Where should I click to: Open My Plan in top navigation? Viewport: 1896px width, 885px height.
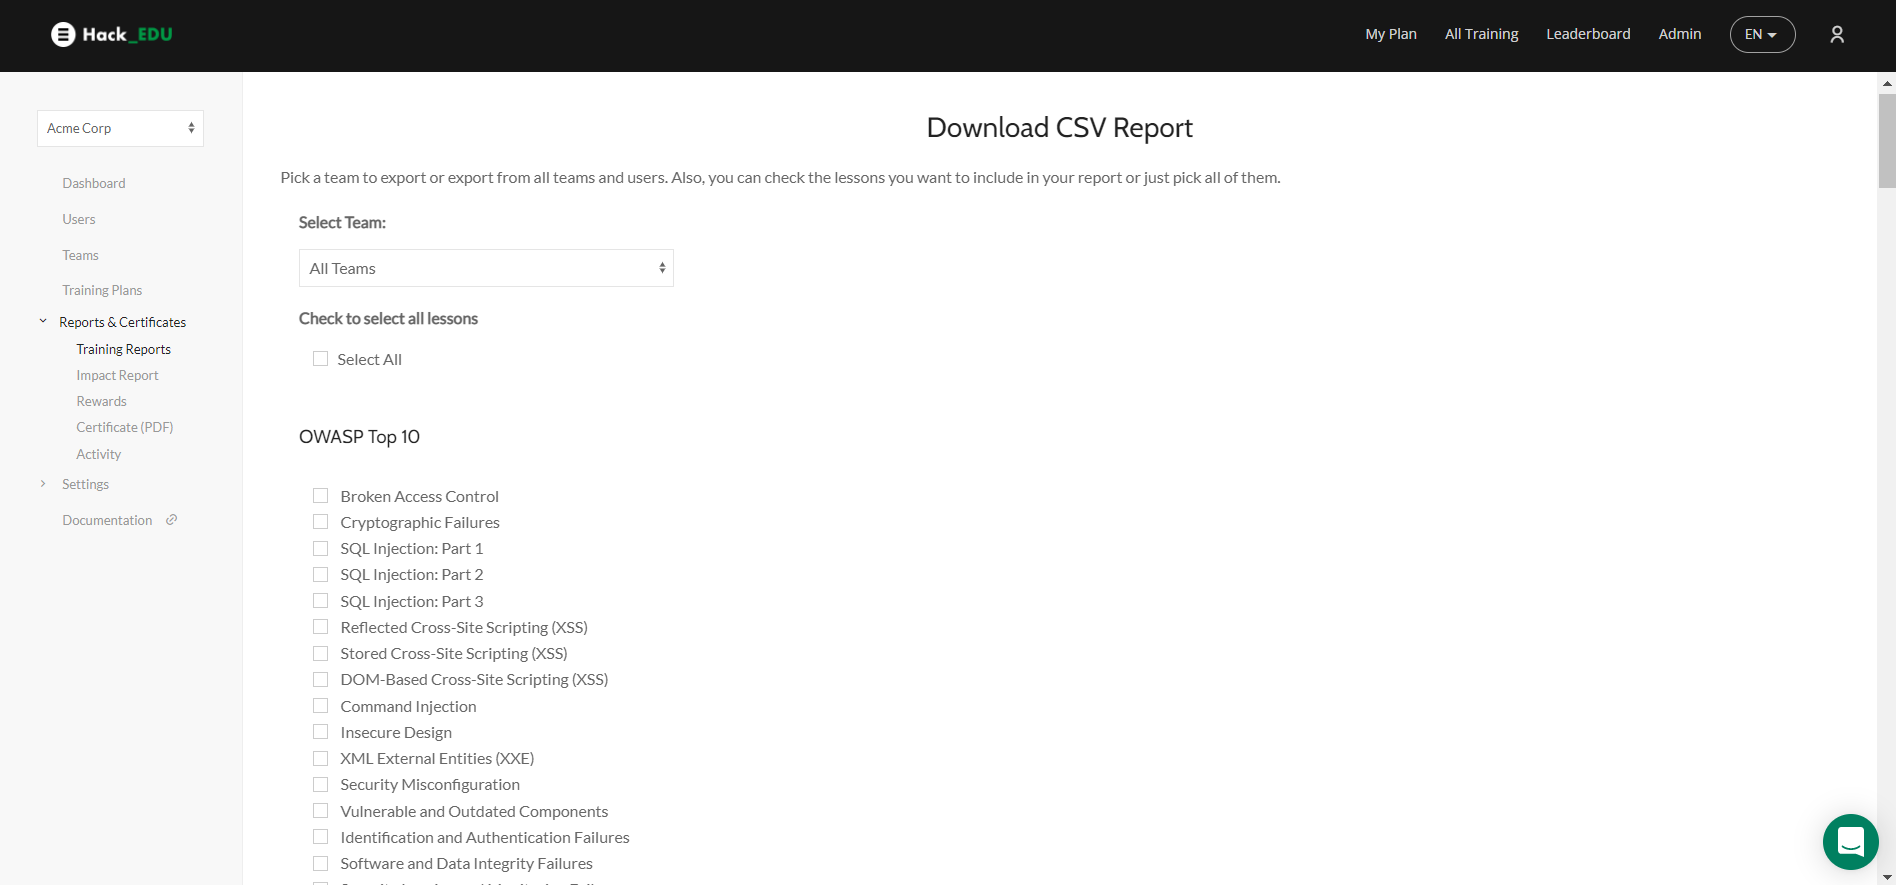point(1390,34)
